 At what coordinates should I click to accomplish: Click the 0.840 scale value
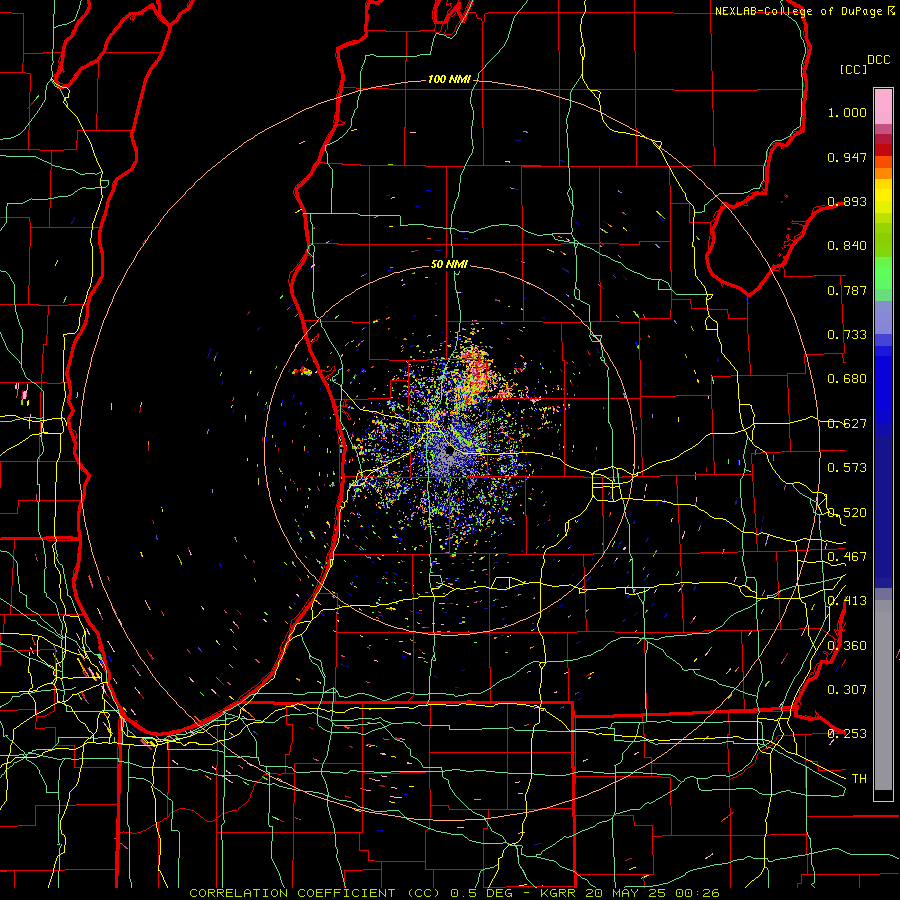[847, 246]
